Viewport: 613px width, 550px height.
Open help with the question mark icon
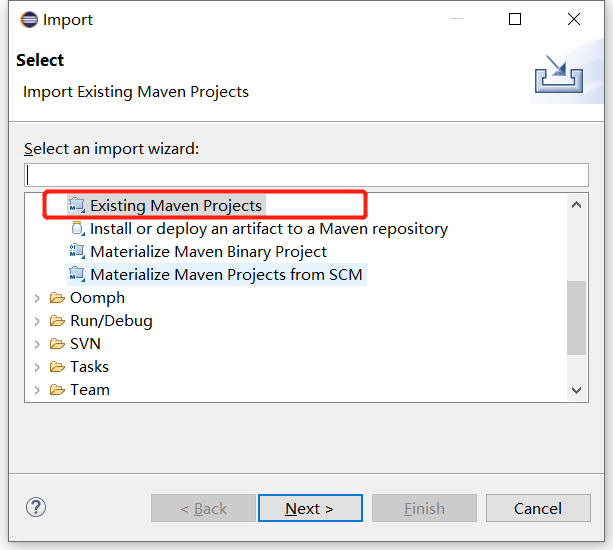coord(36,507)
